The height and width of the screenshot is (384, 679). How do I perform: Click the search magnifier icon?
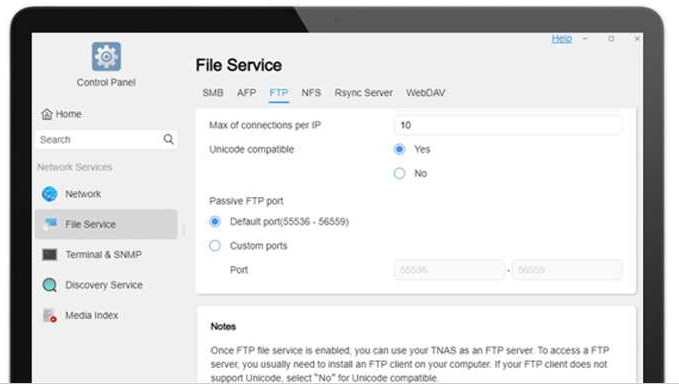click(168, 139)
